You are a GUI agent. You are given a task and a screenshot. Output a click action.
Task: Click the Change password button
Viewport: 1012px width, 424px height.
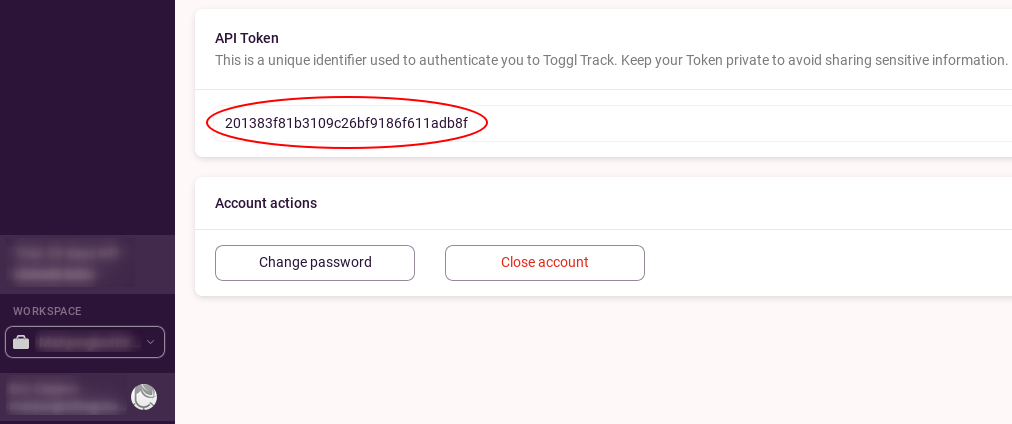click(315, 263)
